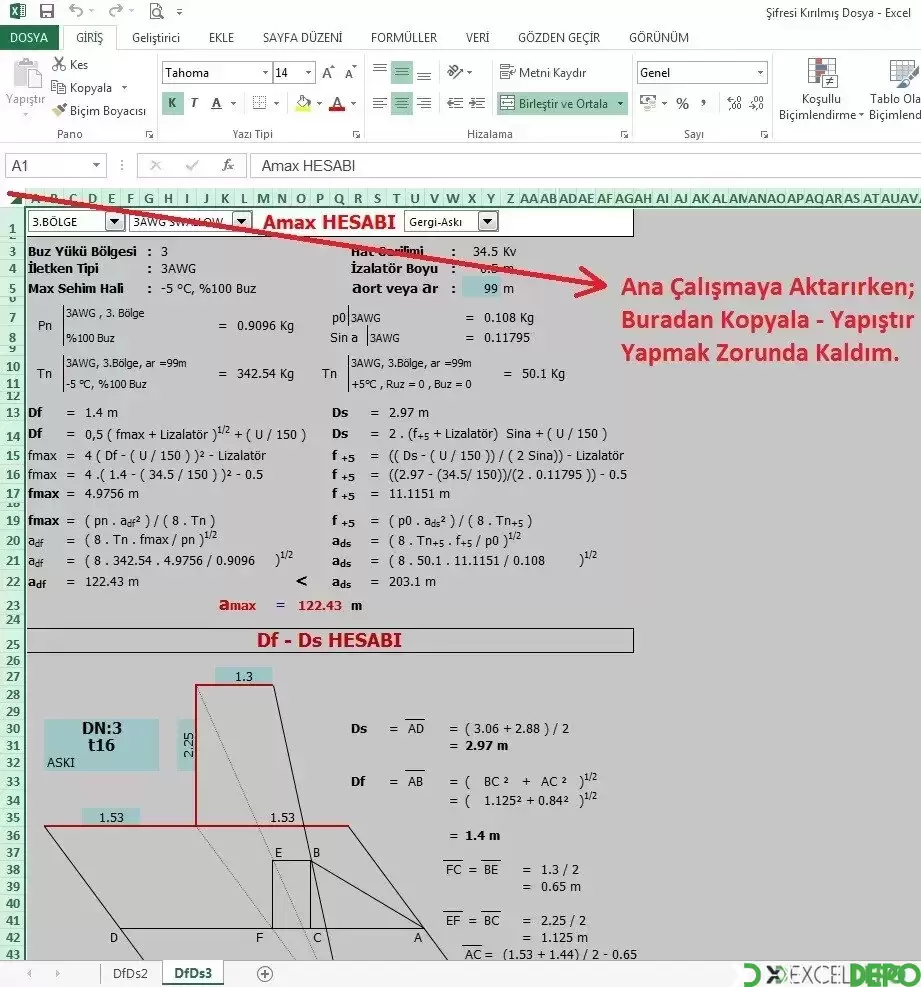Apply the cell borders icon
Viewport: 921px width, 987px height.
[259, 103]
